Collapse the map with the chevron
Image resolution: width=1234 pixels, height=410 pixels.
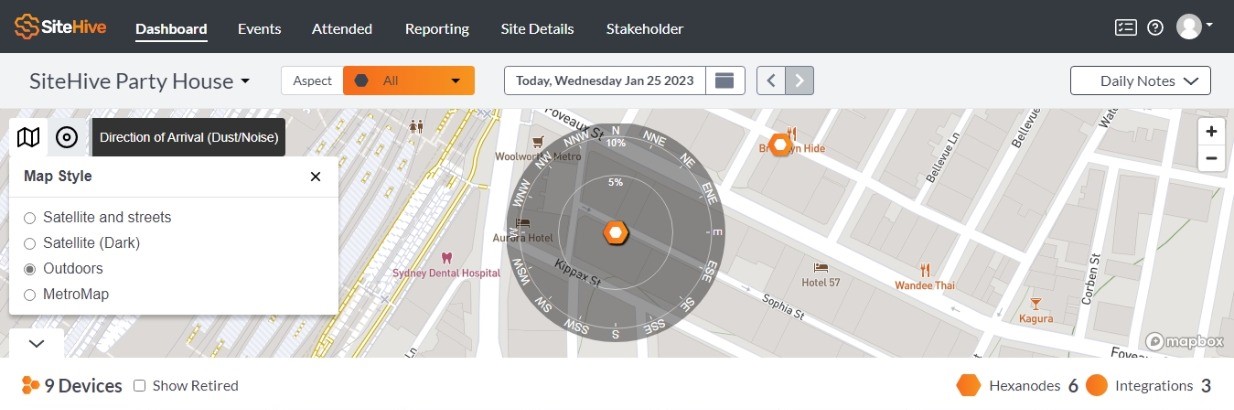[x=37, y=343]
